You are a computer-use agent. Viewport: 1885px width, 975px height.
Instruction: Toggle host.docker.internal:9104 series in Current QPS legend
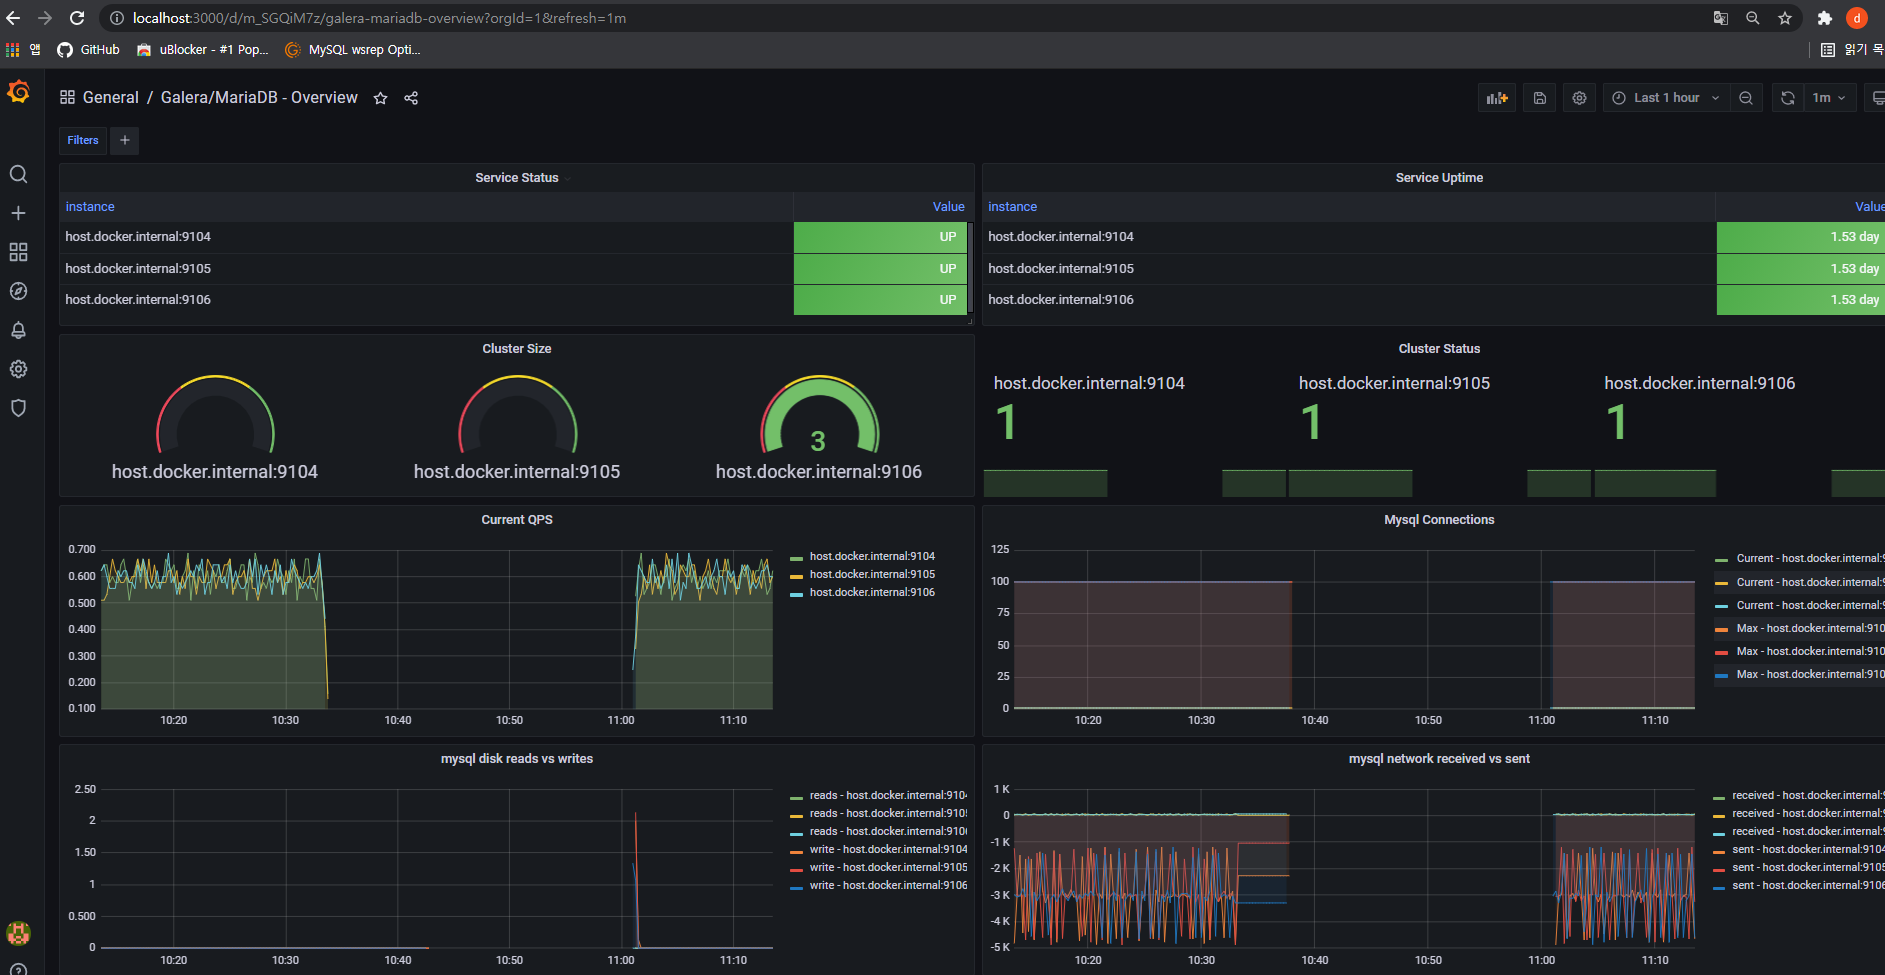(871, 557)
